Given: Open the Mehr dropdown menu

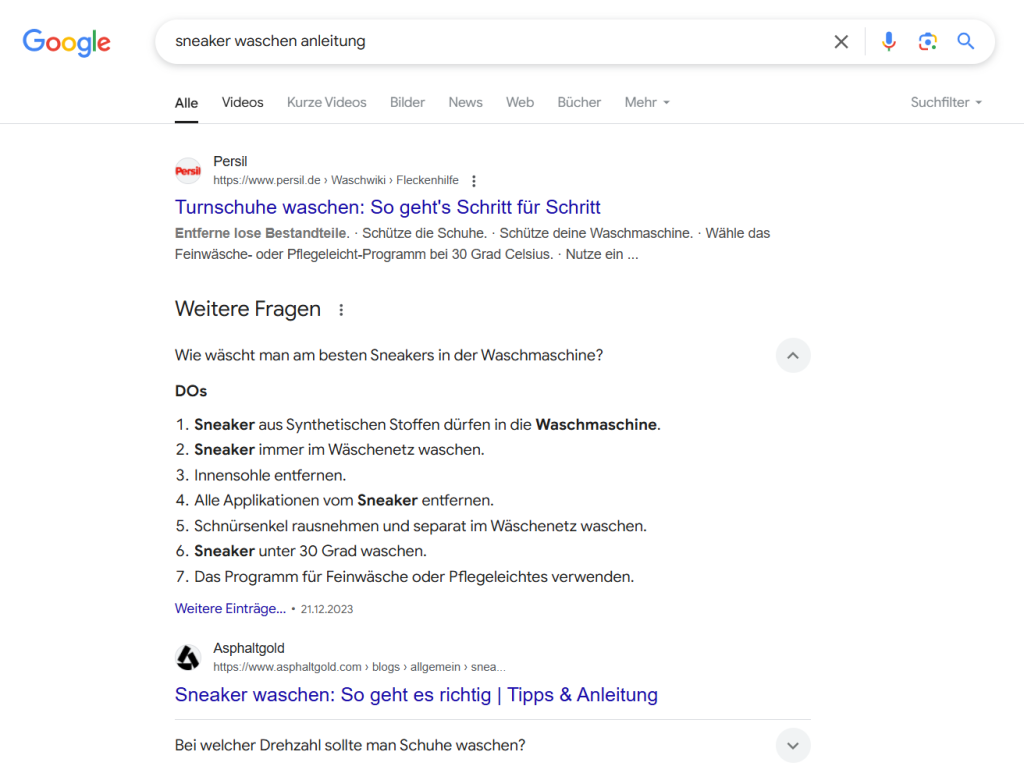Looking at the screenshot, I should click(647, 102).
